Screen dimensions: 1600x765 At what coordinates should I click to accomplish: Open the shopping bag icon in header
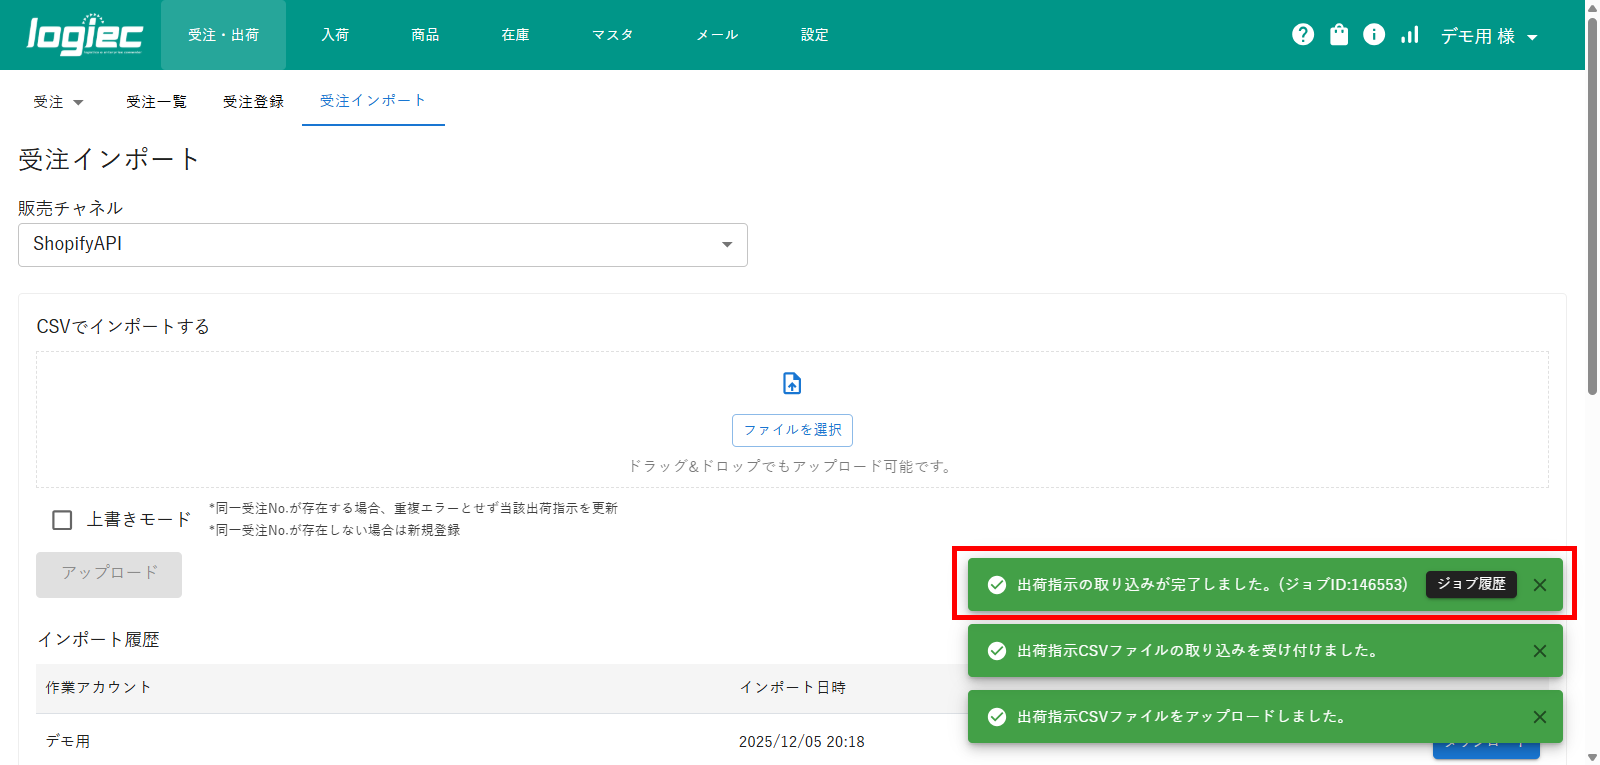click(1339, 35)
